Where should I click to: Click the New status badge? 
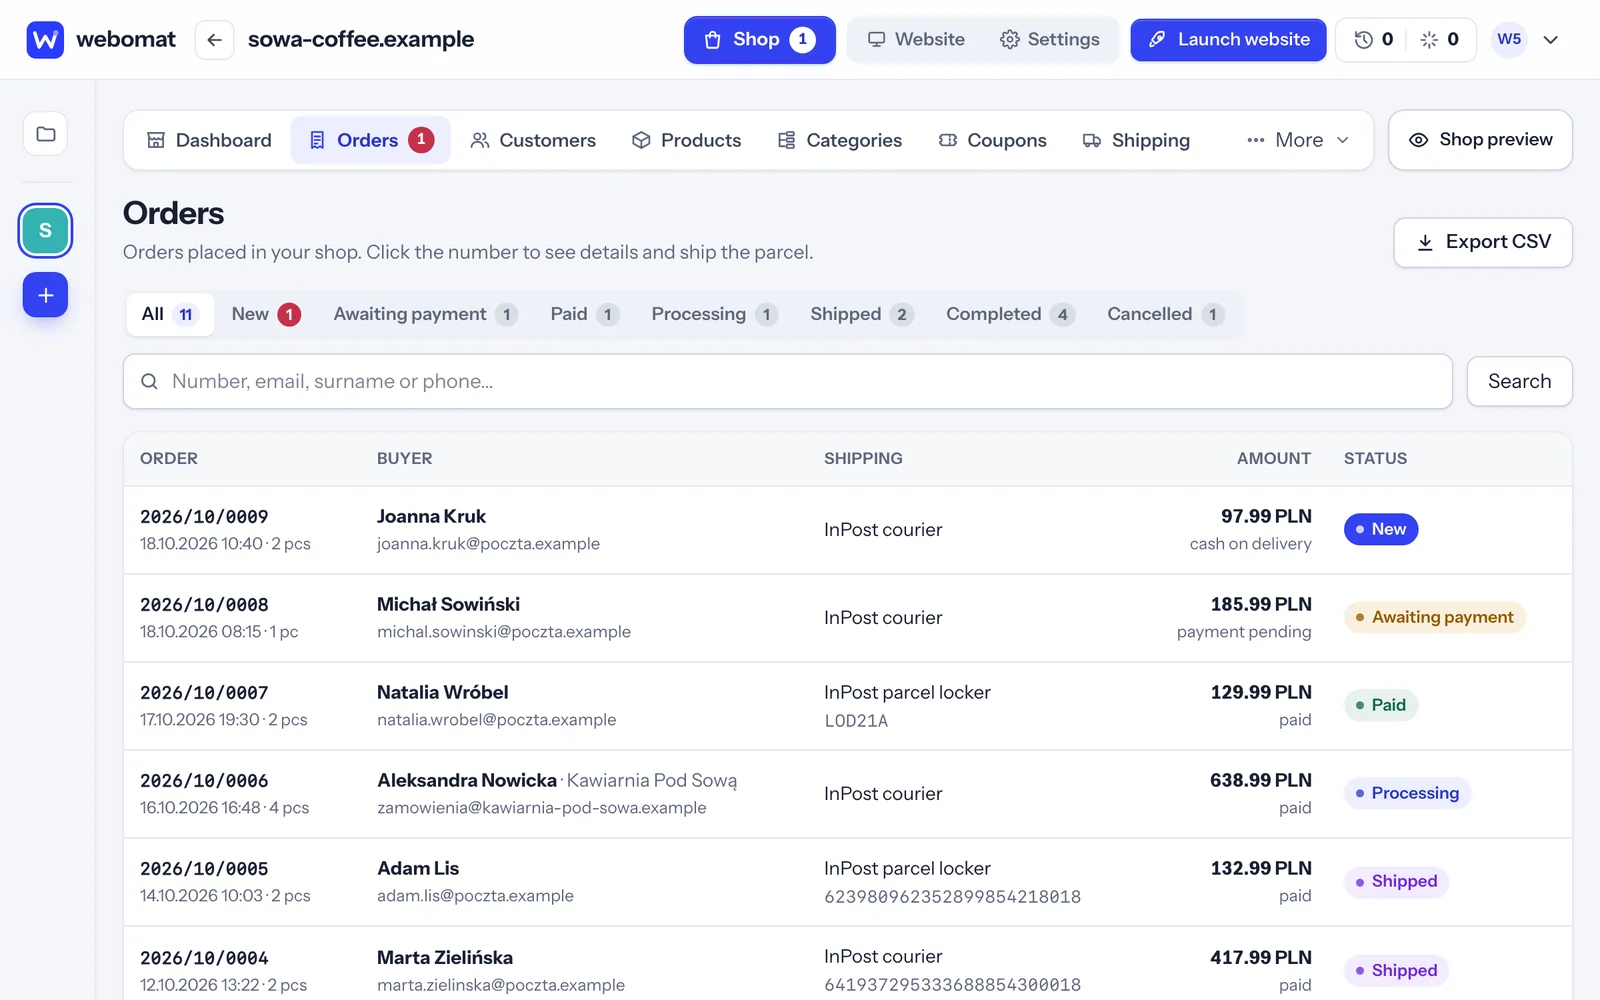(x=1381, y=530)
